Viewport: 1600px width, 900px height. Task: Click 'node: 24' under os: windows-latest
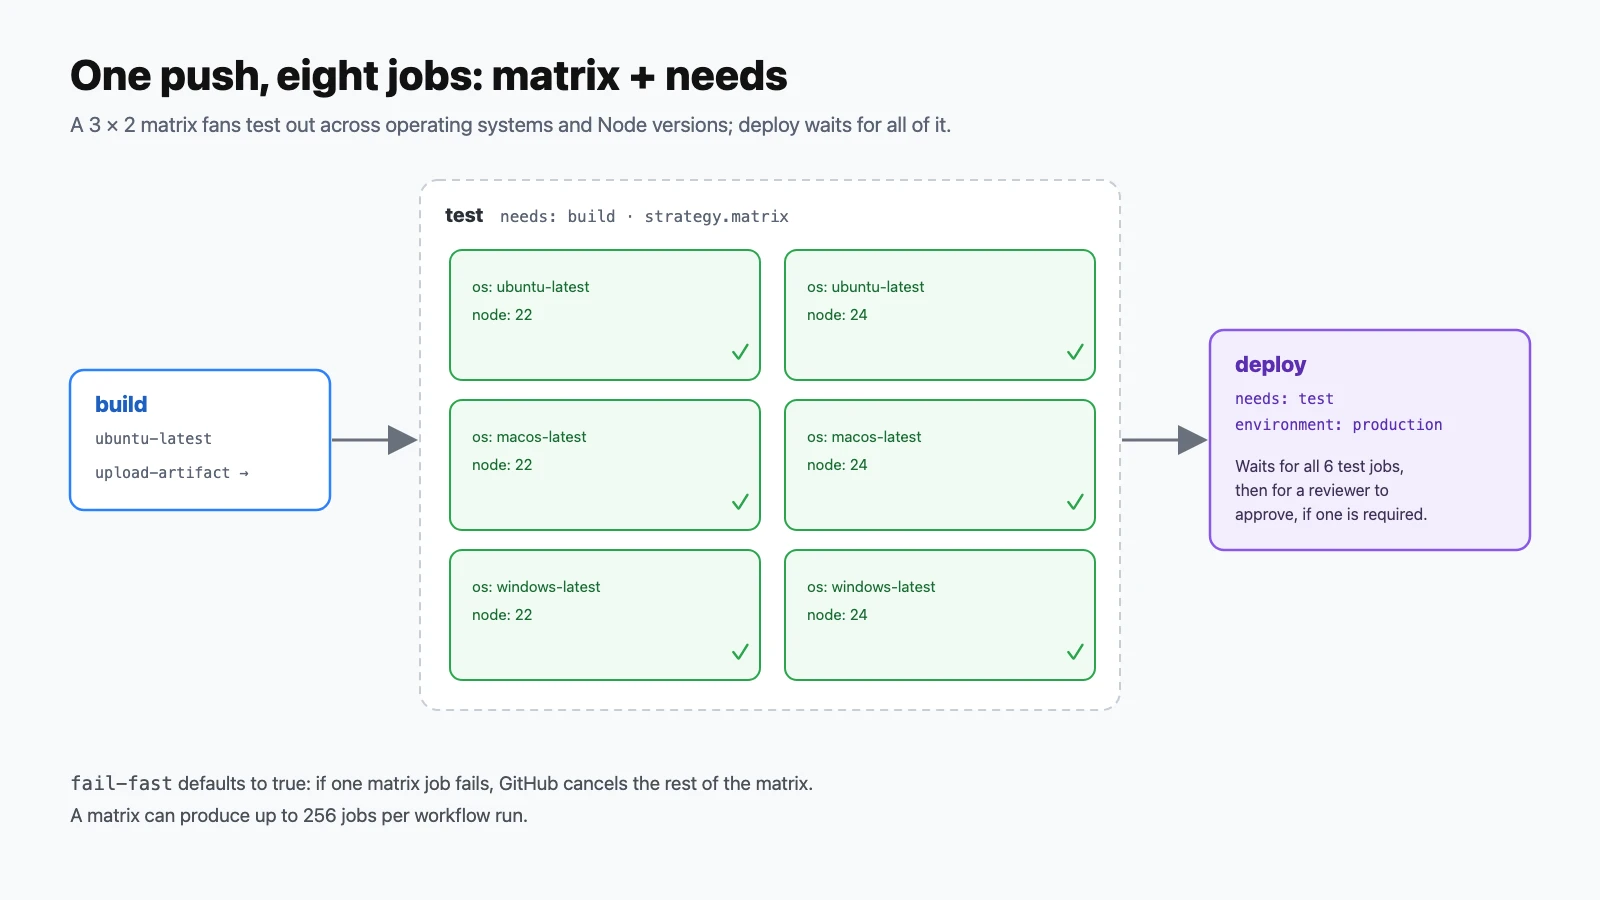tap(837, 615)
